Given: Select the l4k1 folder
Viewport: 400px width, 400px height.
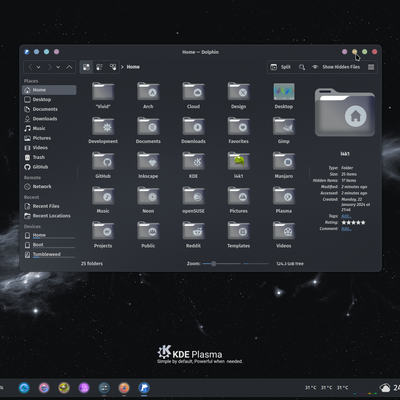Looking at the screenshot, I should (x=238, y=165).
